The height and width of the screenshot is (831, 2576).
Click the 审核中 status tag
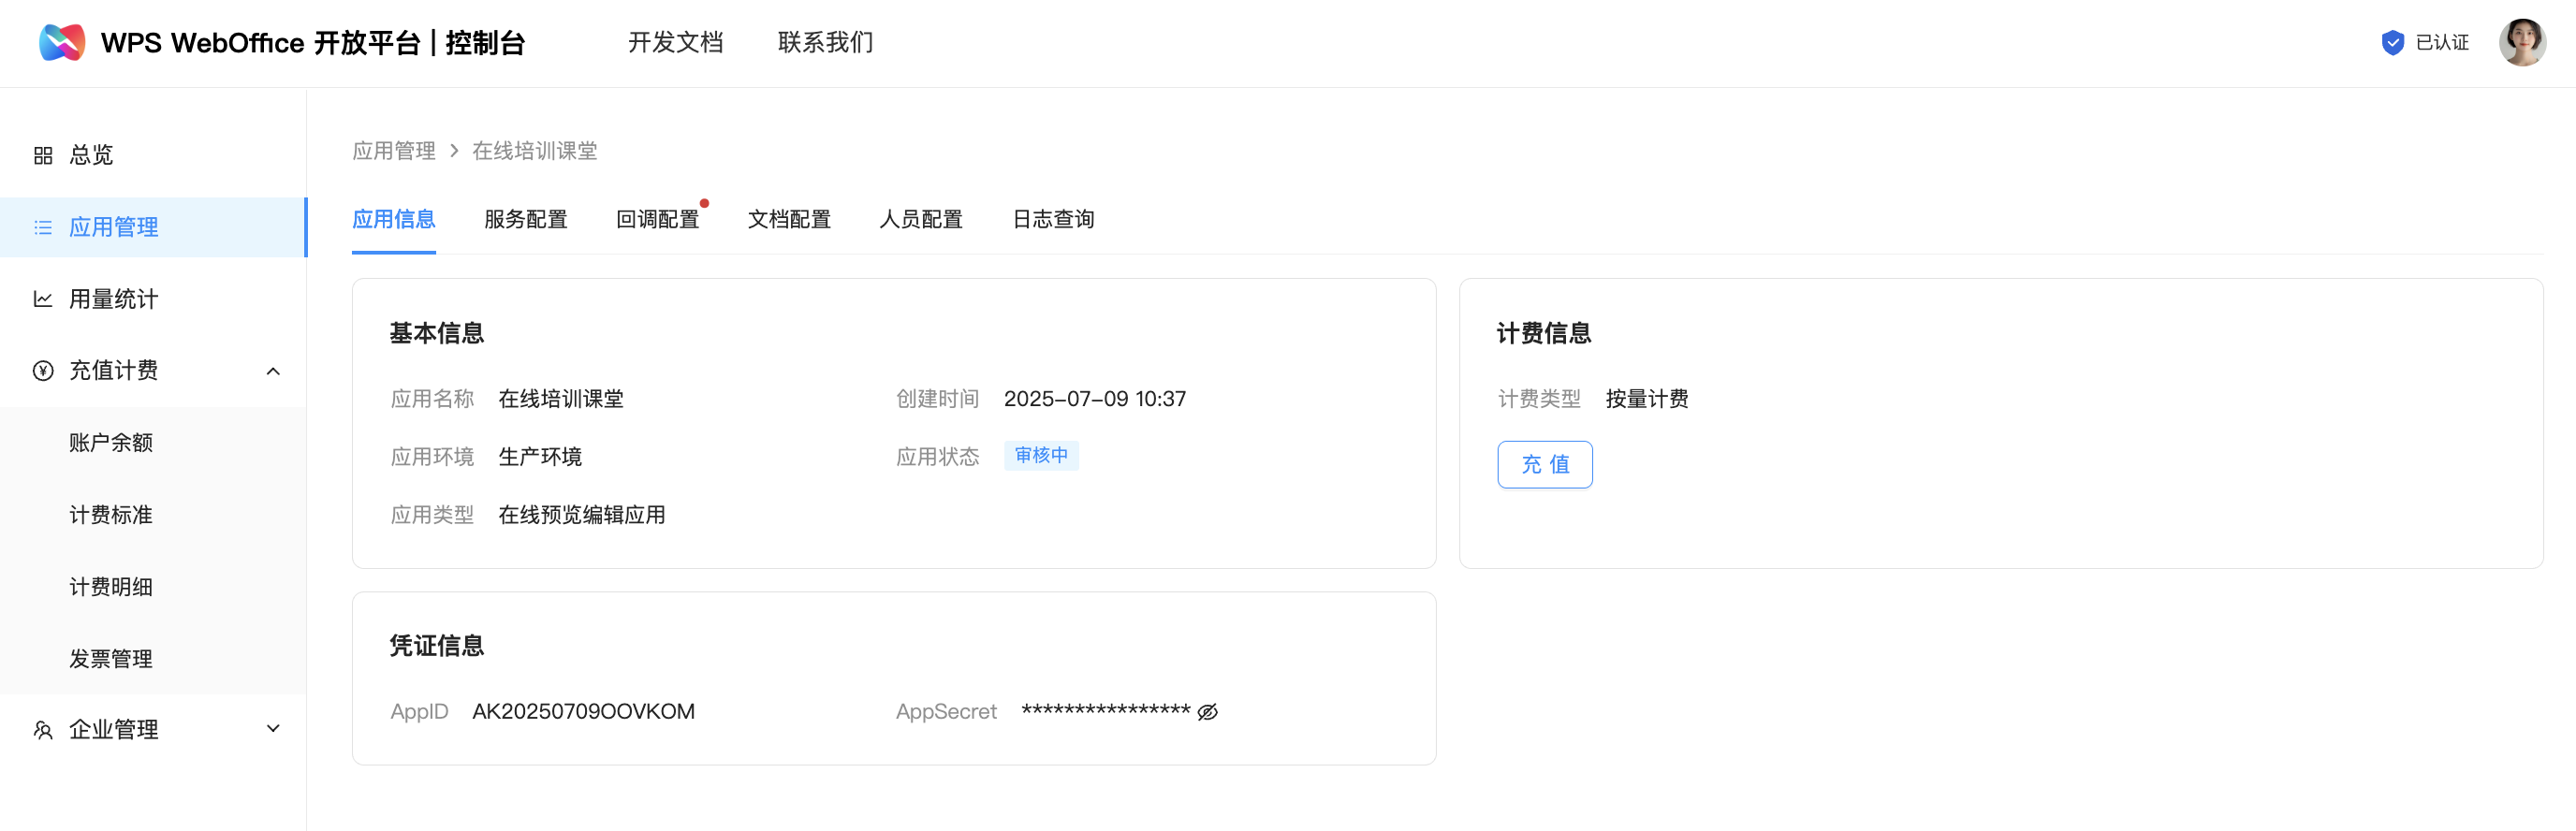tap(1040, 456)
